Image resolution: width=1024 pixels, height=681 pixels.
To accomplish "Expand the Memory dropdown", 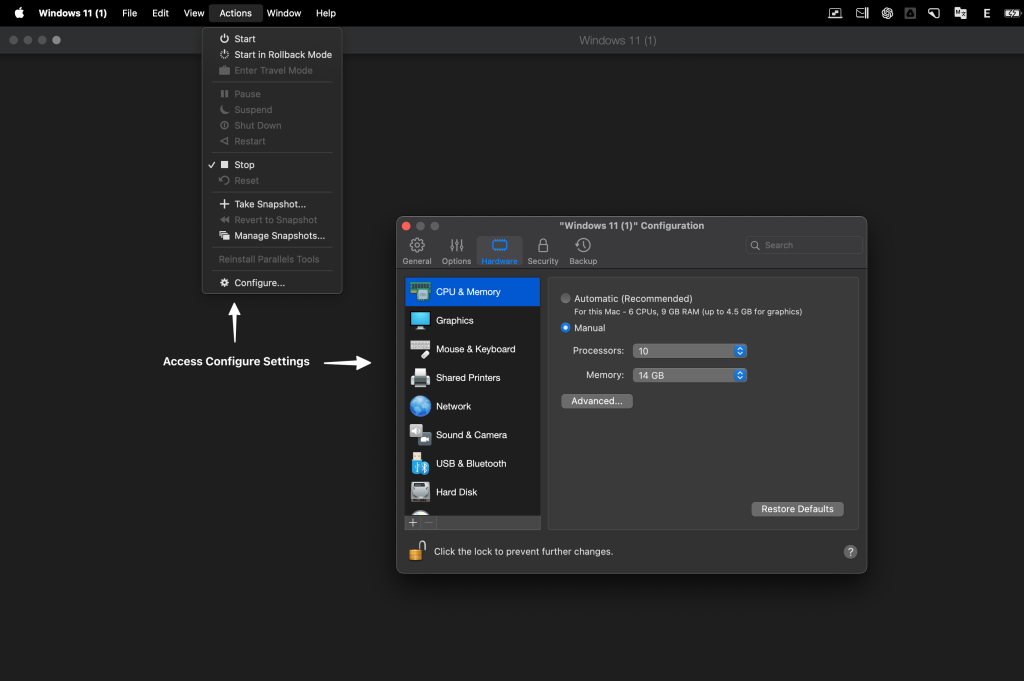I will (x=689, y=375).
